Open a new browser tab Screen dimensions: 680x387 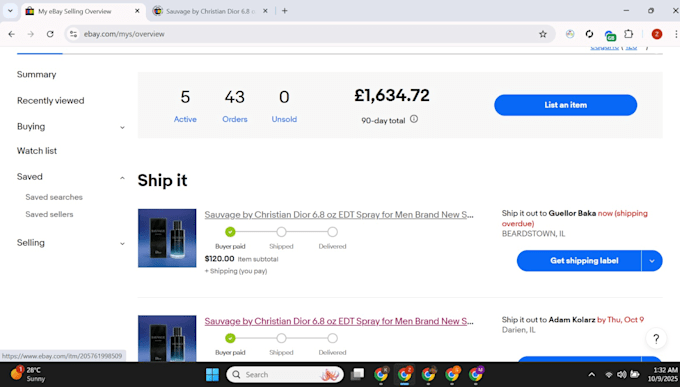[x=284, y=11]
